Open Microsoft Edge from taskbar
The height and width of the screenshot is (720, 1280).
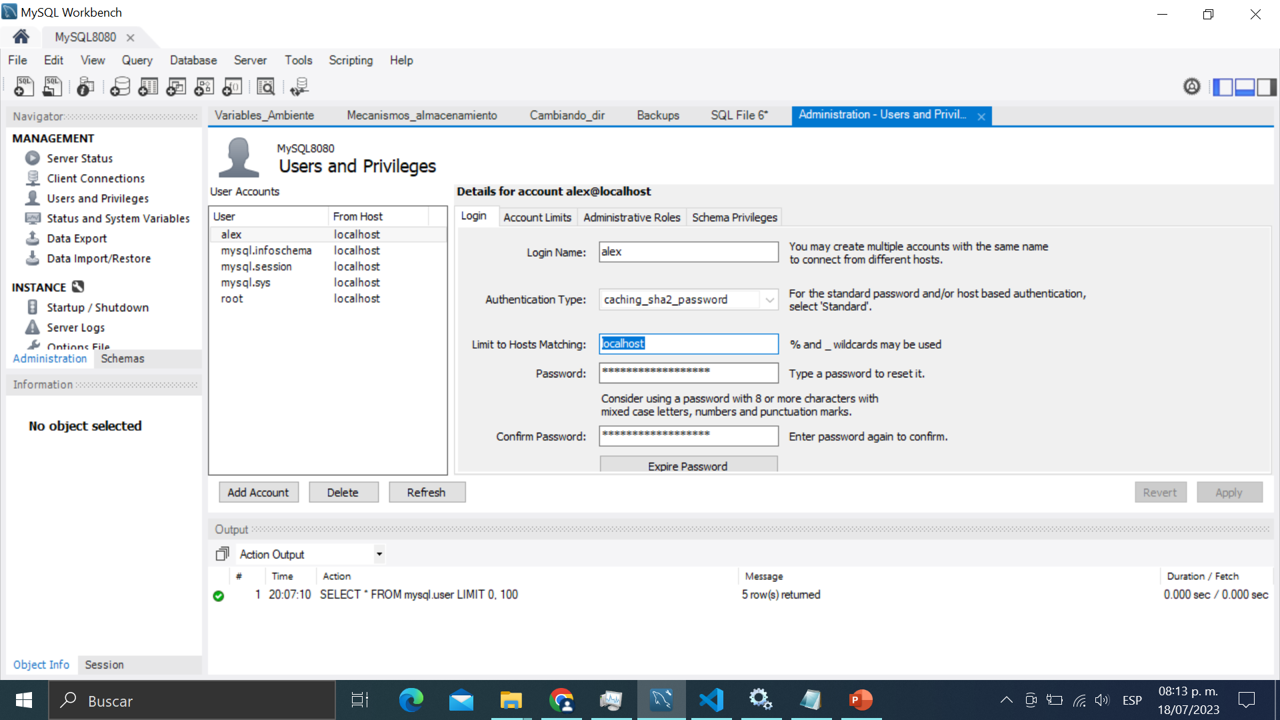[411, 700]
